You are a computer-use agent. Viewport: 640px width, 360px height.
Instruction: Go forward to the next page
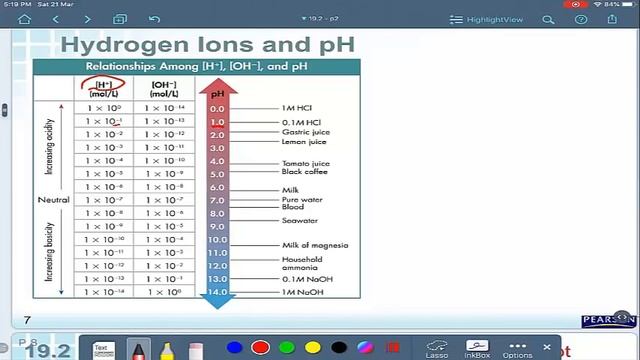tap(87, 19)
